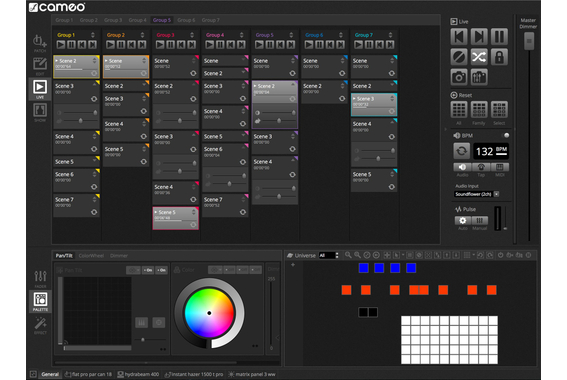Viewport: 567px width, 380px height.
Task: Open the Universe All selector
Action: coord(328,255)
